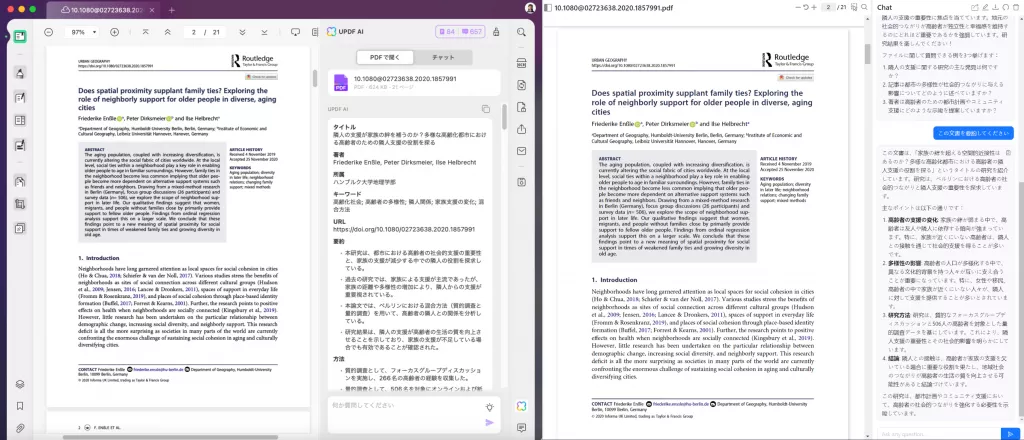Send the UPDF AI message with arrow icon
The image size is (1024, 440).
[489, 422]
